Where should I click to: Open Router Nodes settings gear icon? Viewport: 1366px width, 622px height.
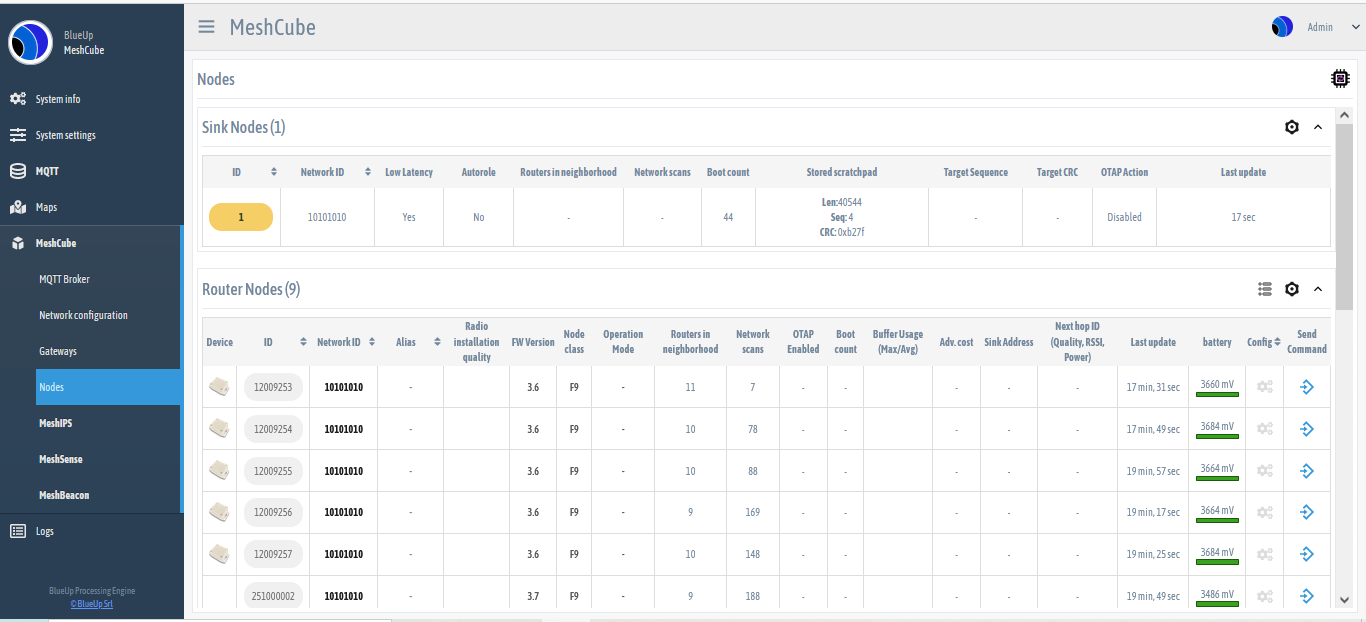pyautogui.click(x=1291, y=289)
